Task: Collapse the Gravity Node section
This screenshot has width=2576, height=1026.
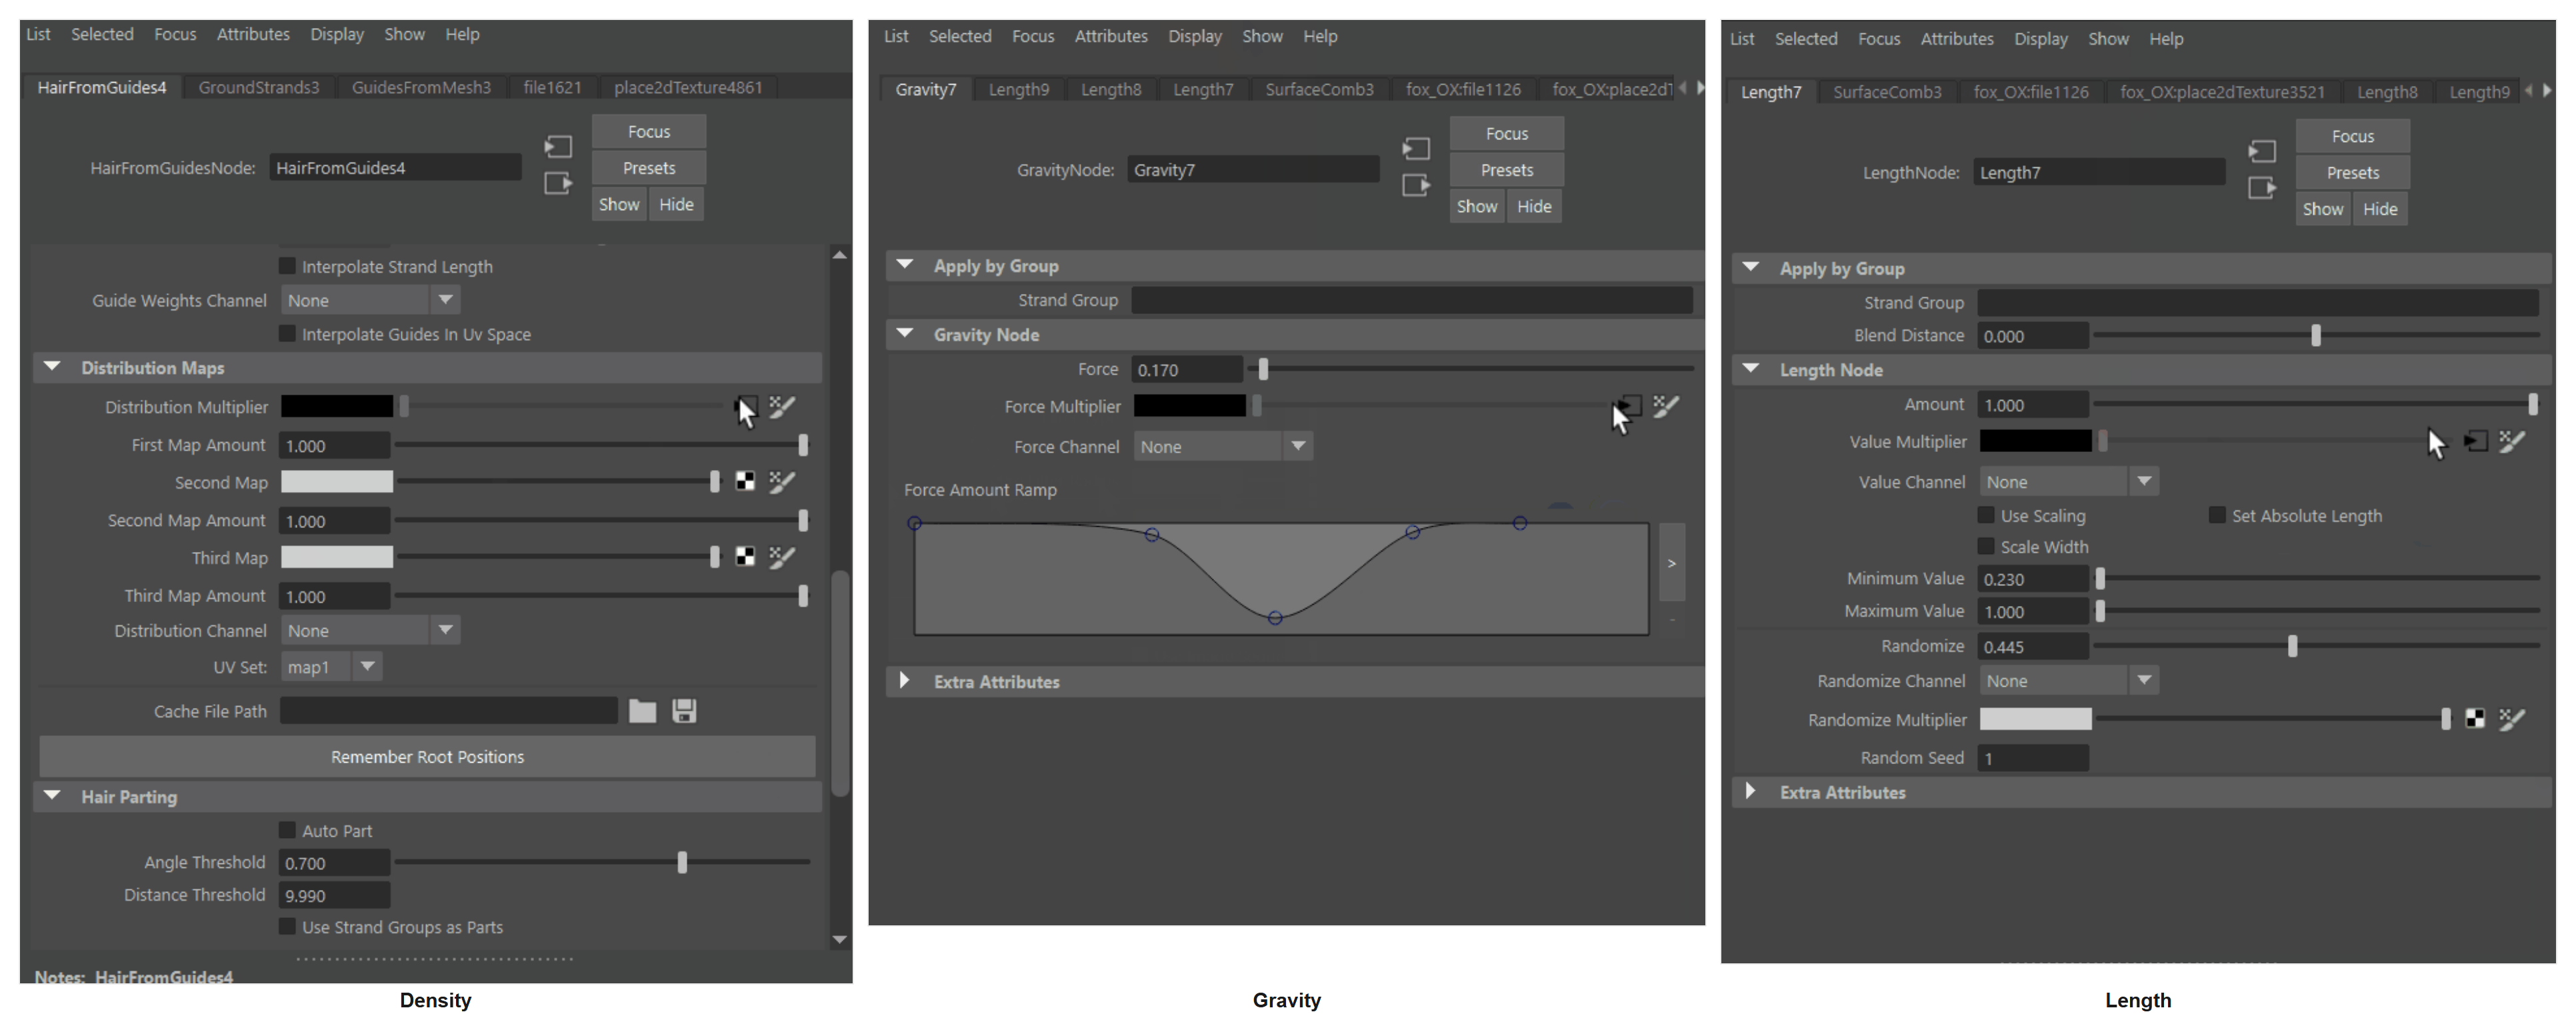Action: click(x=904, y=335)
